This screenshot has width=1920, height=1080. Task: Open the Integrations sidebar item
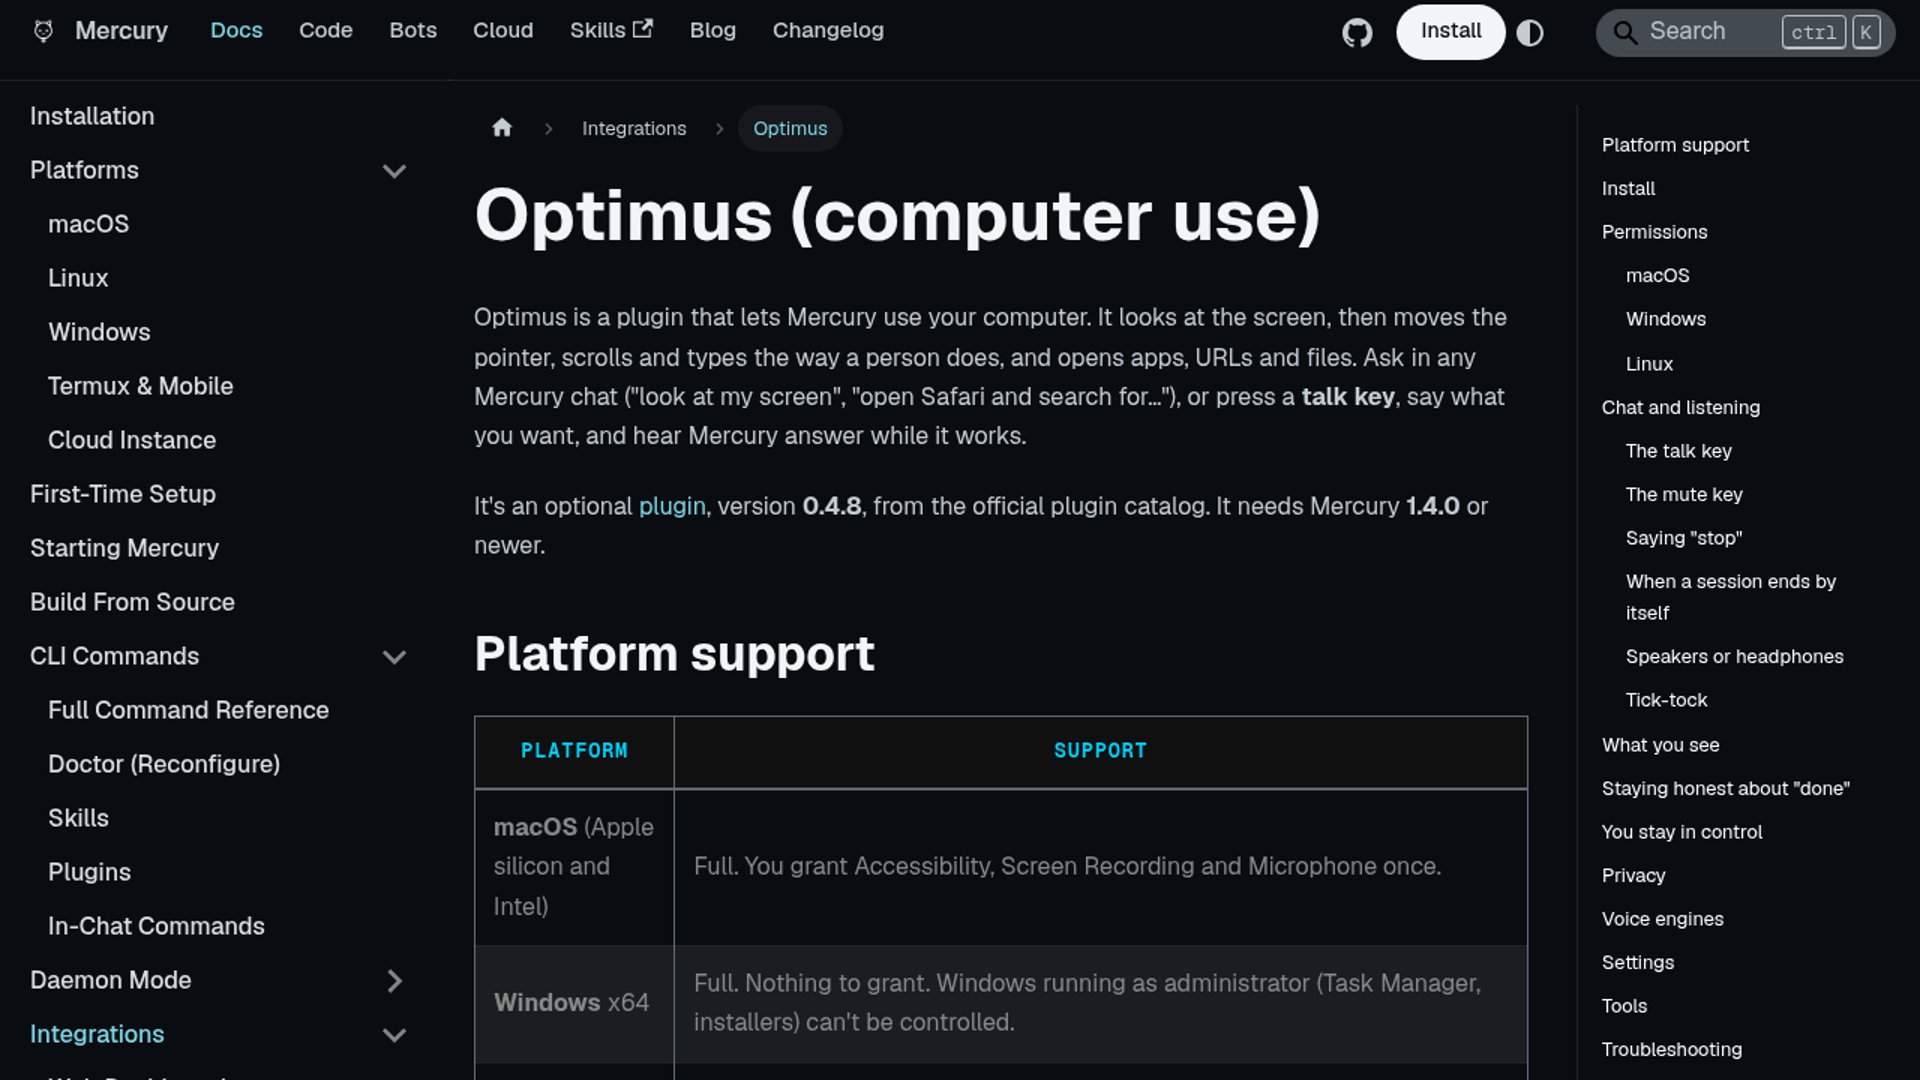point(97,1034)
